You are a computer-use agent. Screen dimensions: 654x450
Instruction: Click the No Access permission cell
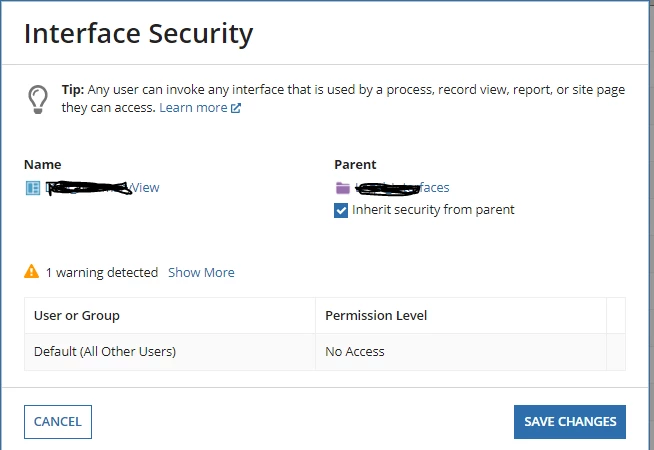460,352
